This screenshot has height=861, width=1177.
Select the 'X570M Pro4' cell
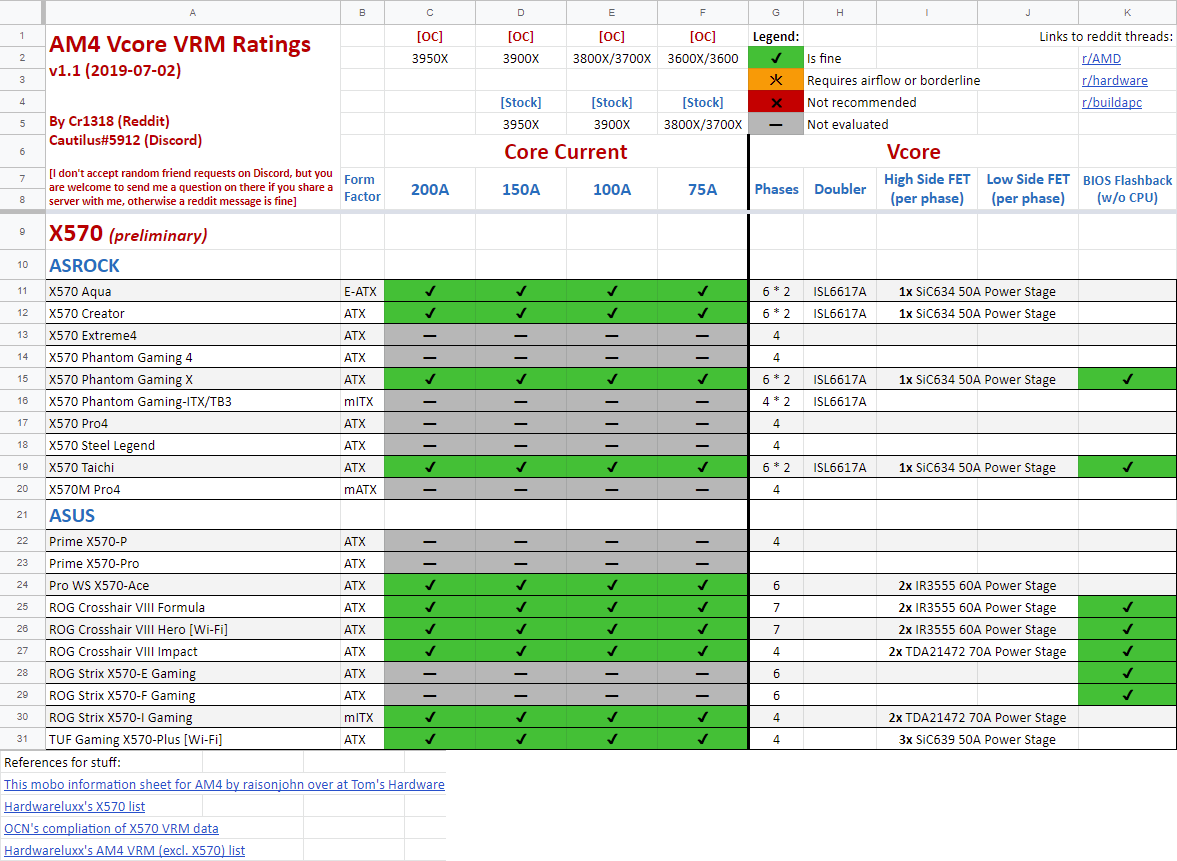193,489
